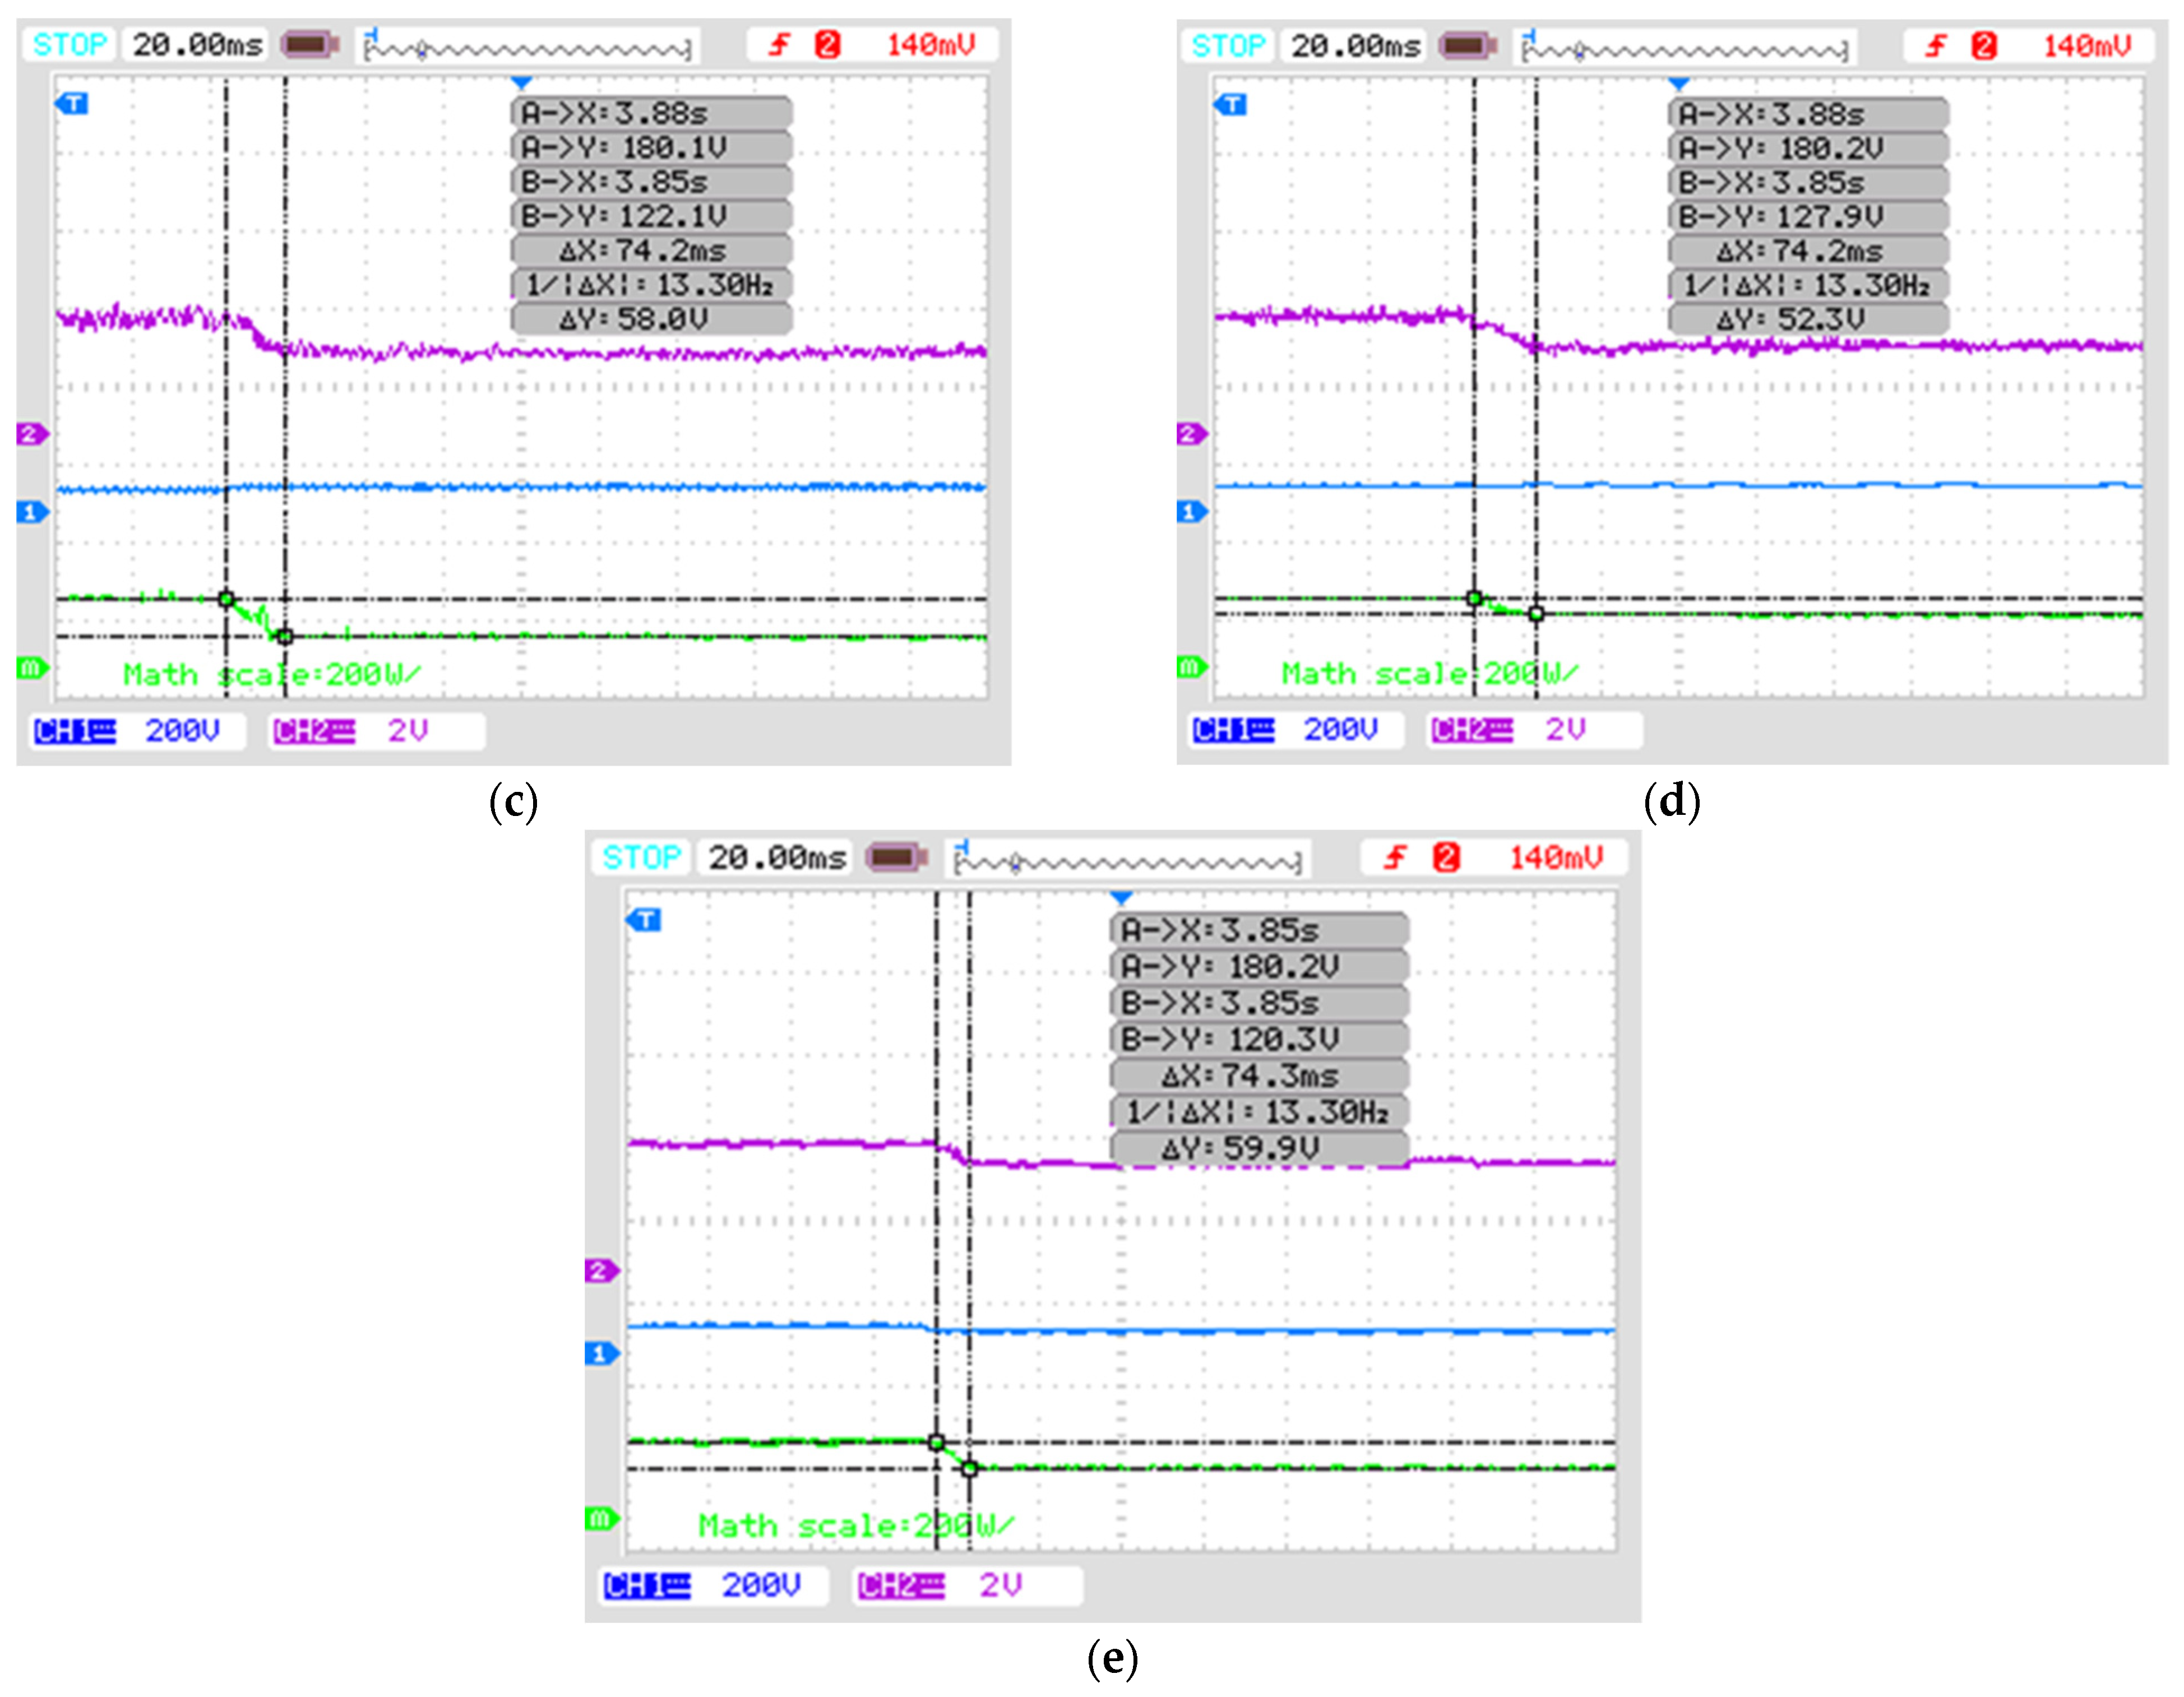The width and height of the screenshot is (2184, 1697).
Task: Click the channel 2 ground marker in panel (c)
Action: (31, 434)
